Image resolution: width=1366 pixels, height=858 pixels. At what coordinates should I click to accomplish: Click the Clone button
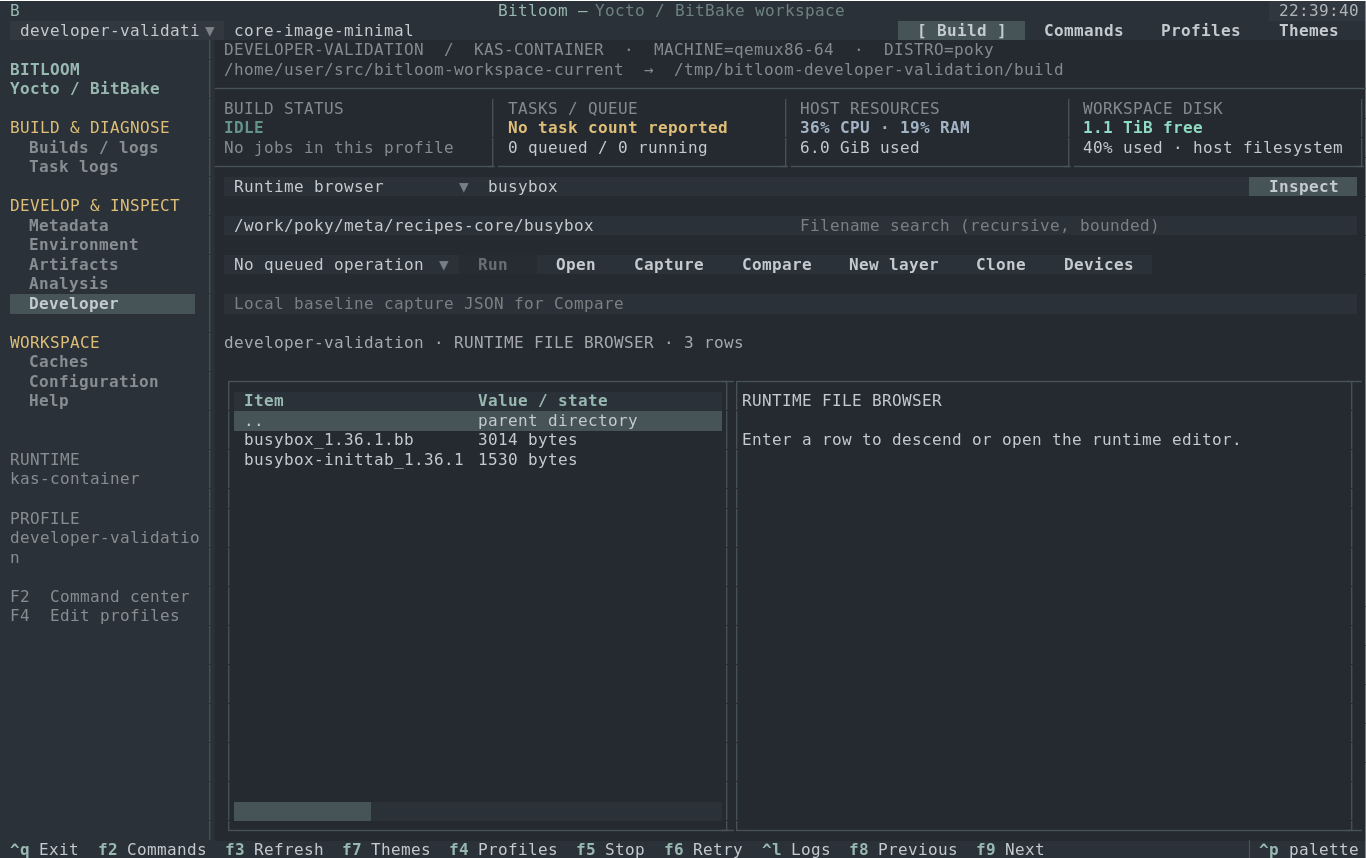(1000, 264)
